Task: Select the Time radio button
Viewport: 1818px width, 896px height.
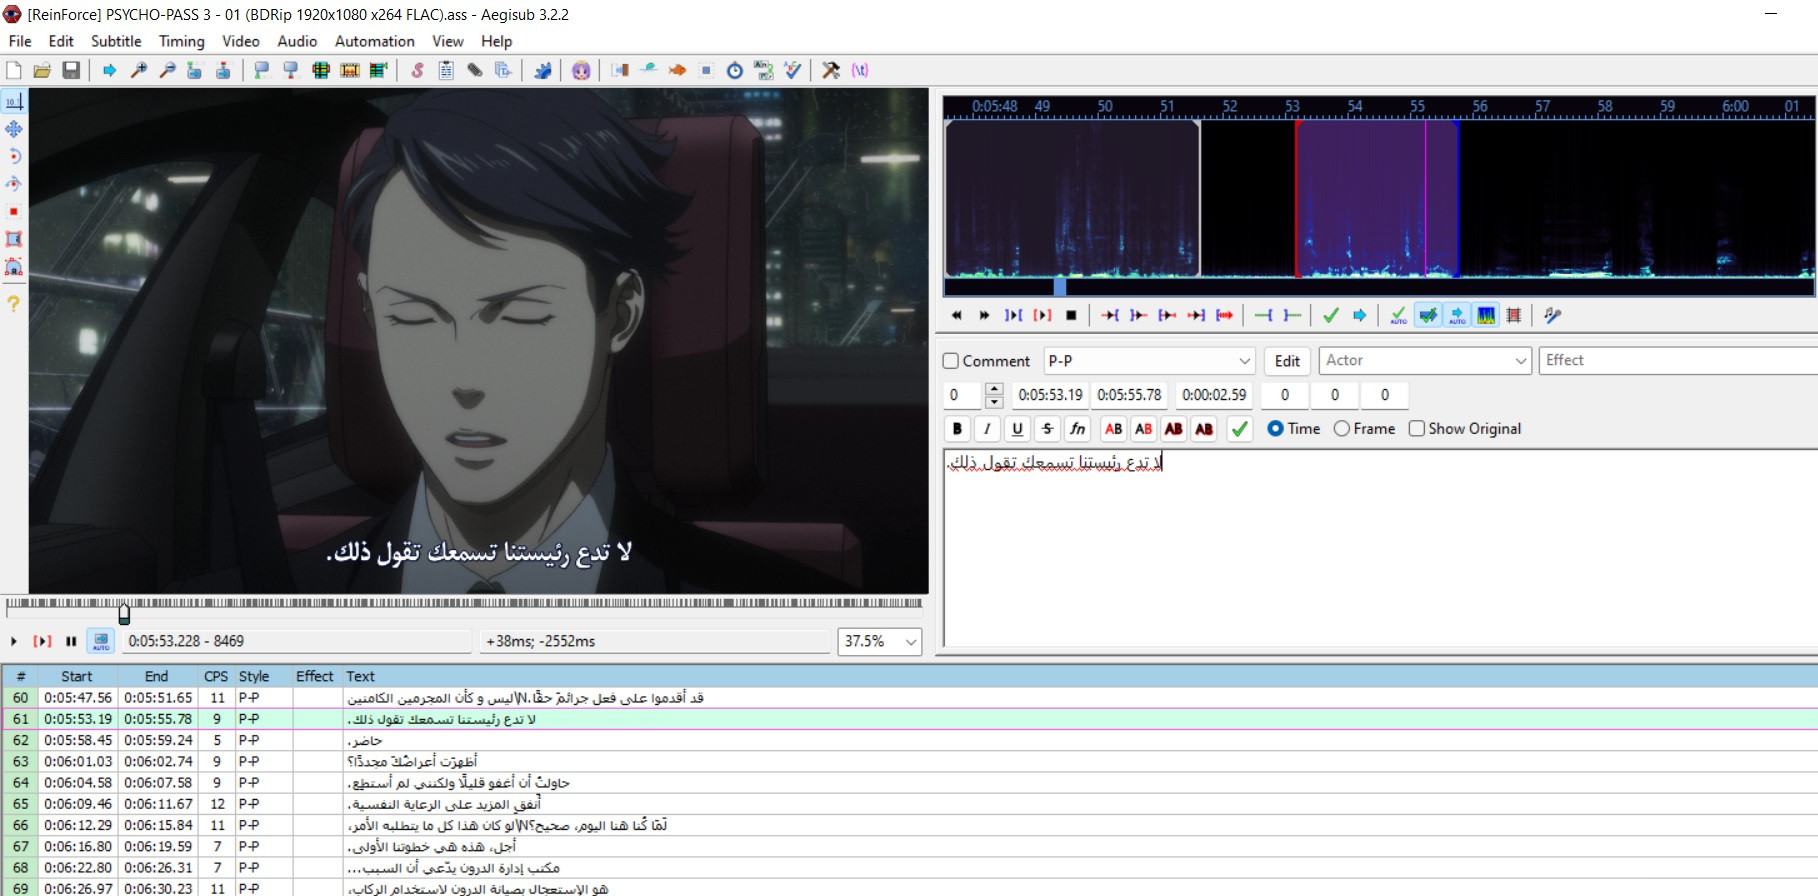Action: [x=1275, y=429]
